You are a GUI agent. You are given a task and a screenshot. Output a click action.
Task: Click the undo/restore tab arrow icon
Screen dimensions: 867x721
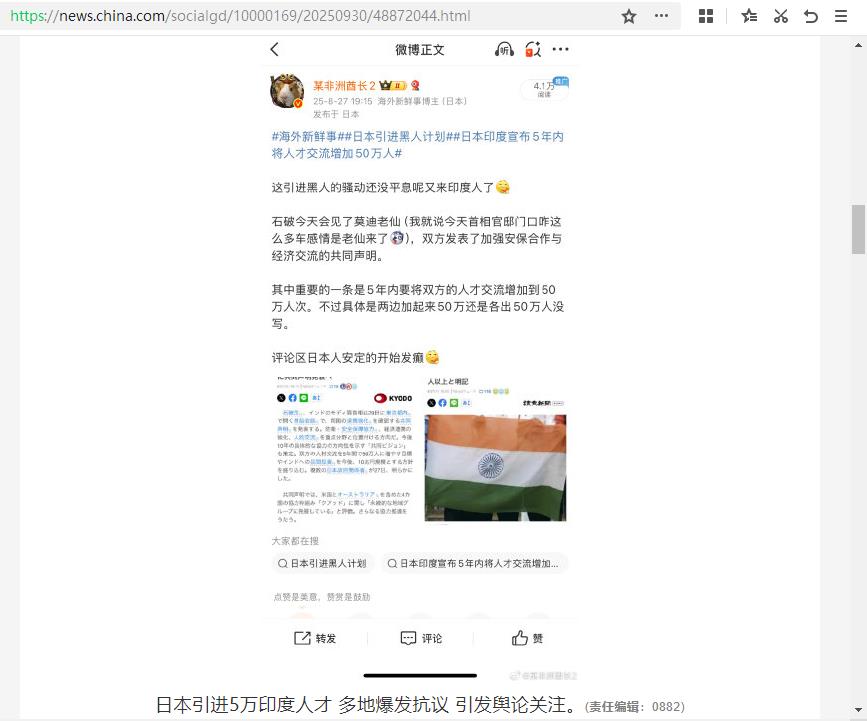[811, 17]
